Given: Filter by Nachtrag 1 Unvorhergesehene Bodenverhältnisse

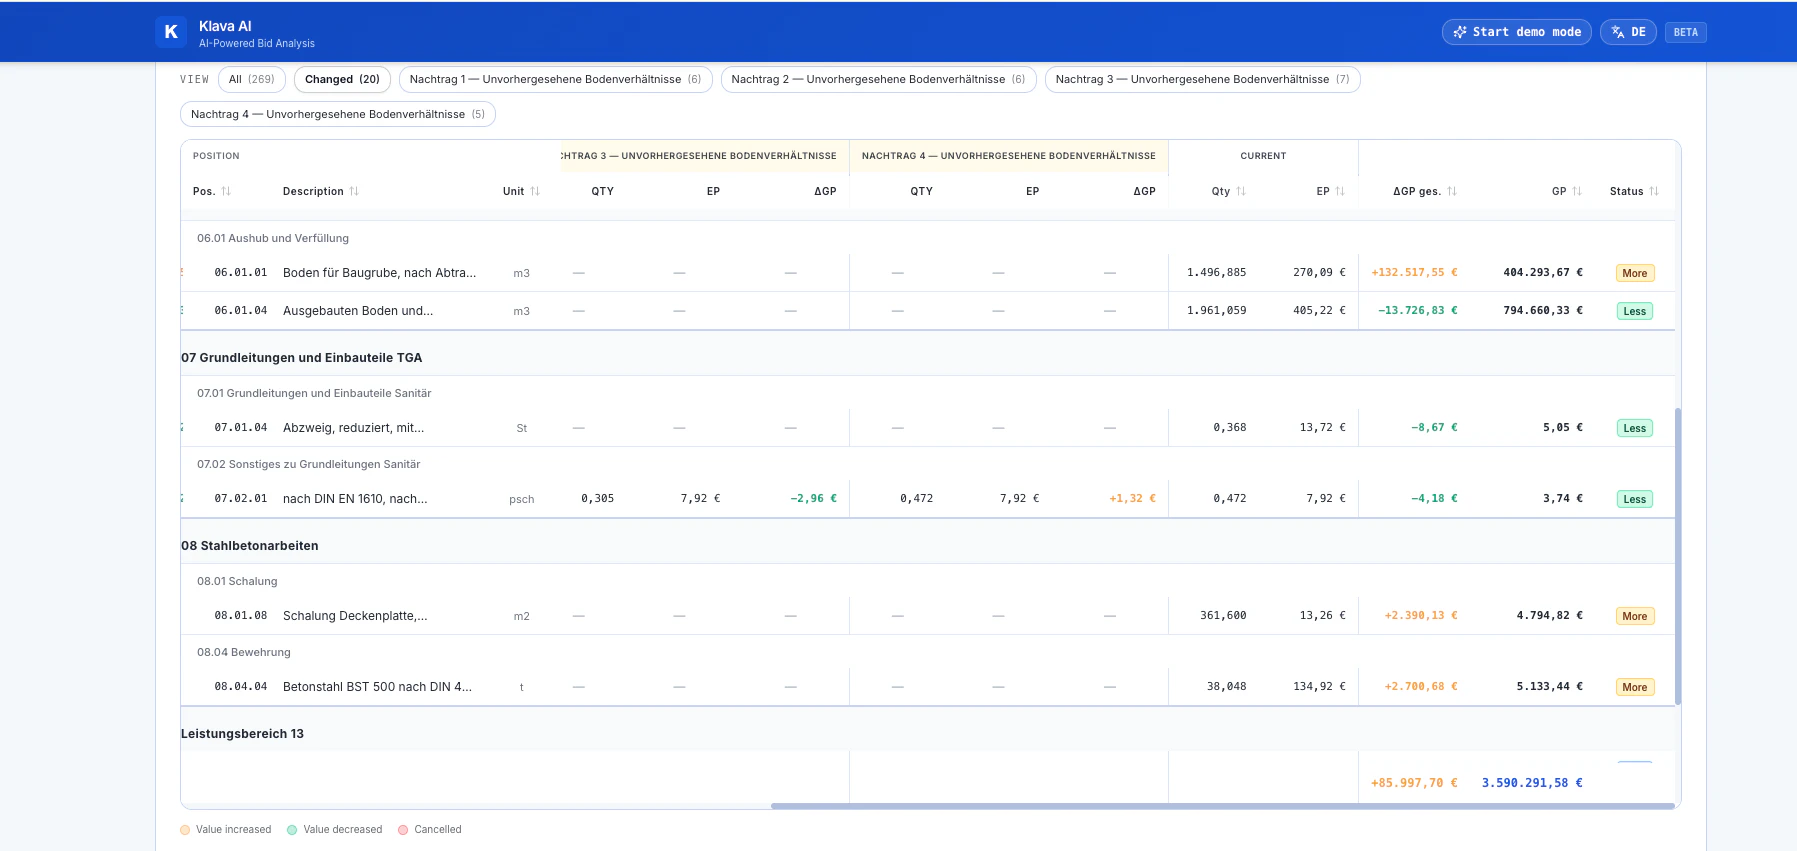Looking at the screenshot, I should [555, 79].
